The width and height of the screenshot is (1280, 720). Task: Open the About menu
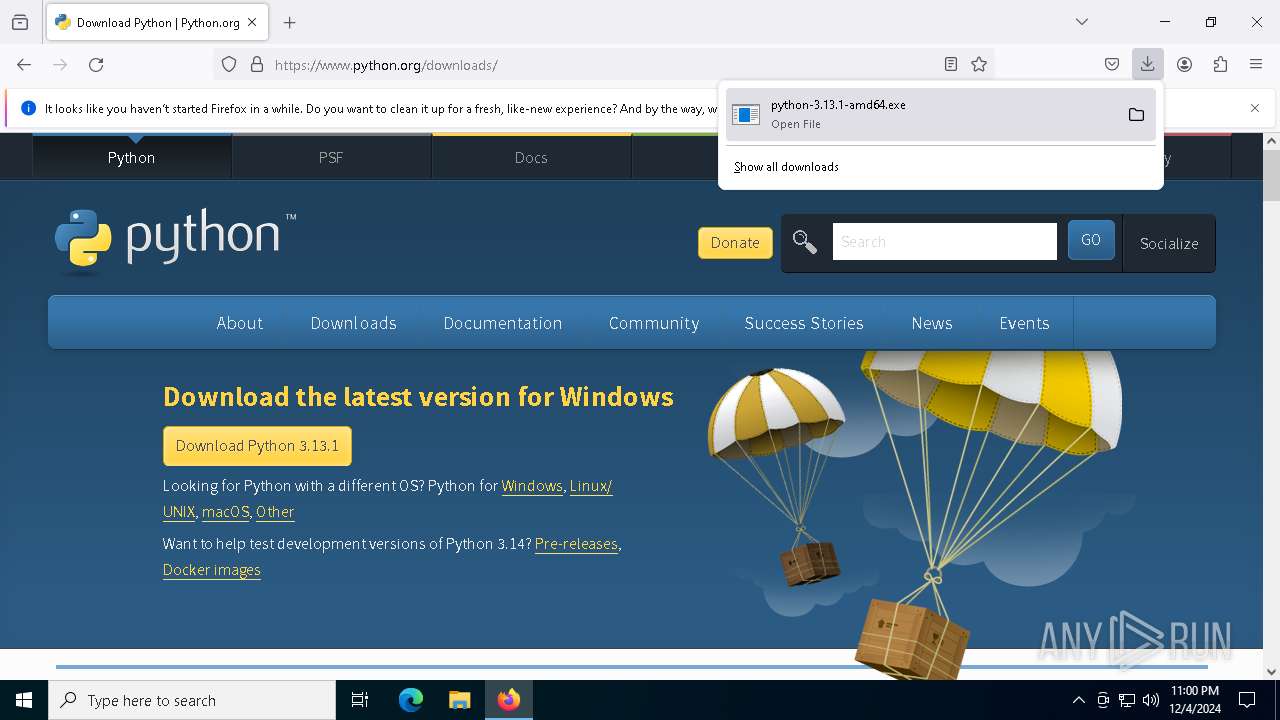click(240, 323)
